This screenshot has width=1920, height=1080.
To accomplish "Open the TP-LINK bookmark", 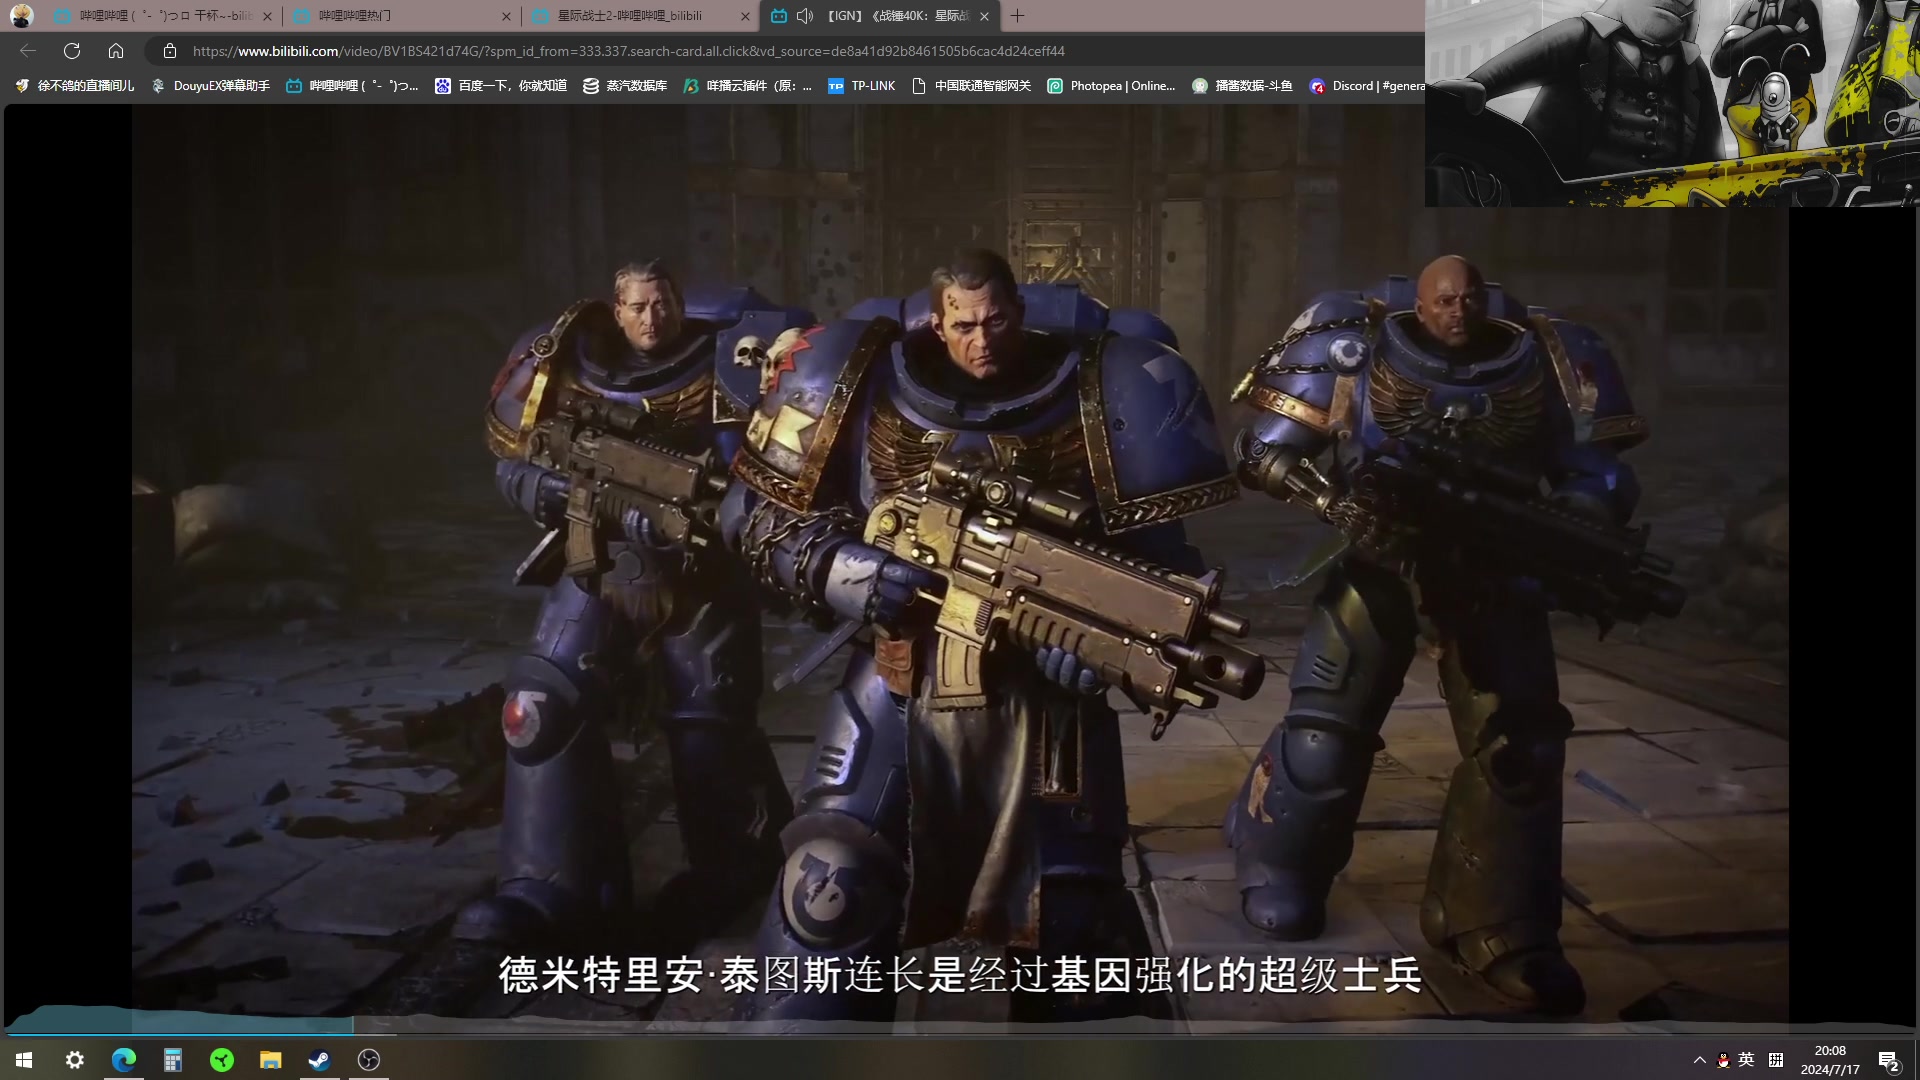I will point(862,86).
